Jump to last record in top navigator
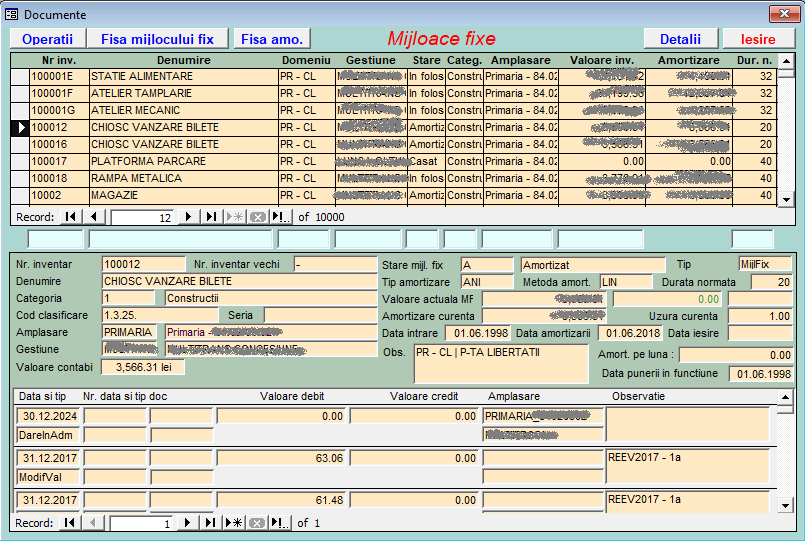Screen dimensions: 805x541 210,217
